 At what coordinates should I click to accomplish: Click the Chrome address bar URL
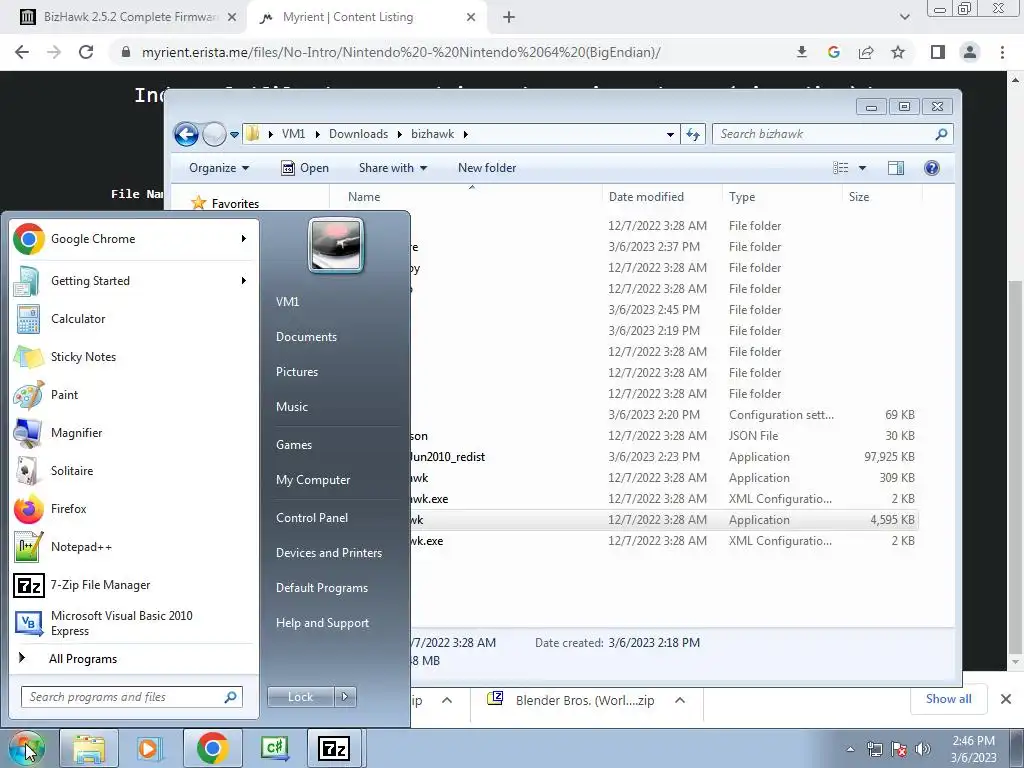pos(400,52)
